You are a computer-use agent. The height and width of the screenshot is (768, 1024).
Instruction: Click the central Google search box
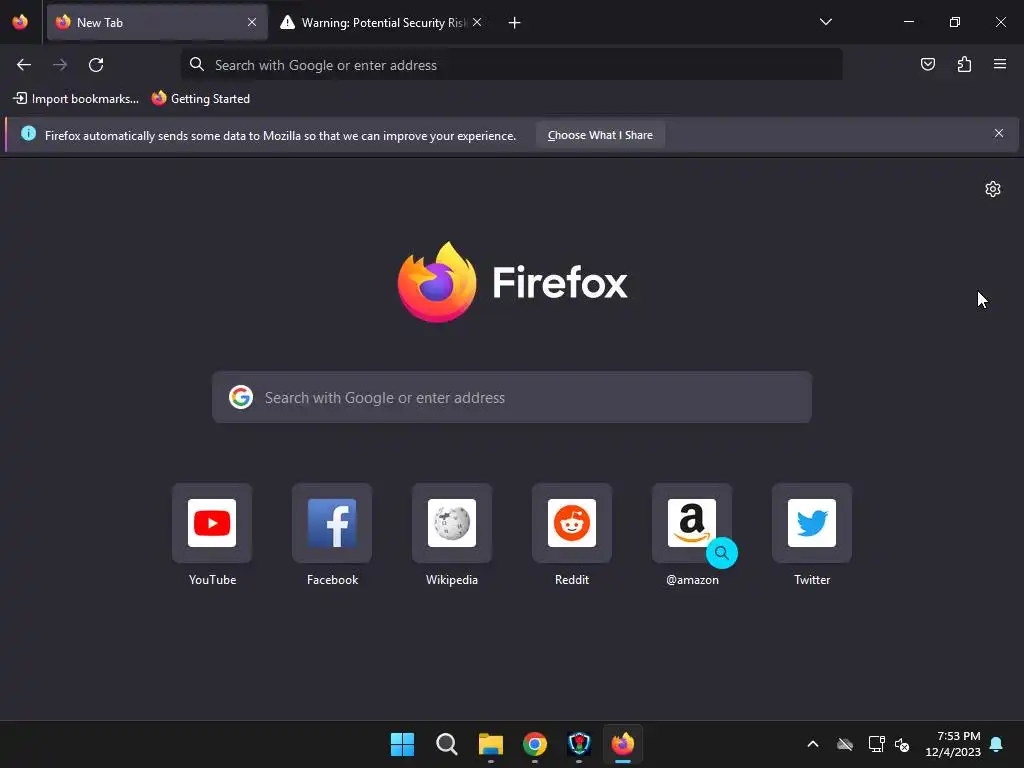click(x=512, y=397)
